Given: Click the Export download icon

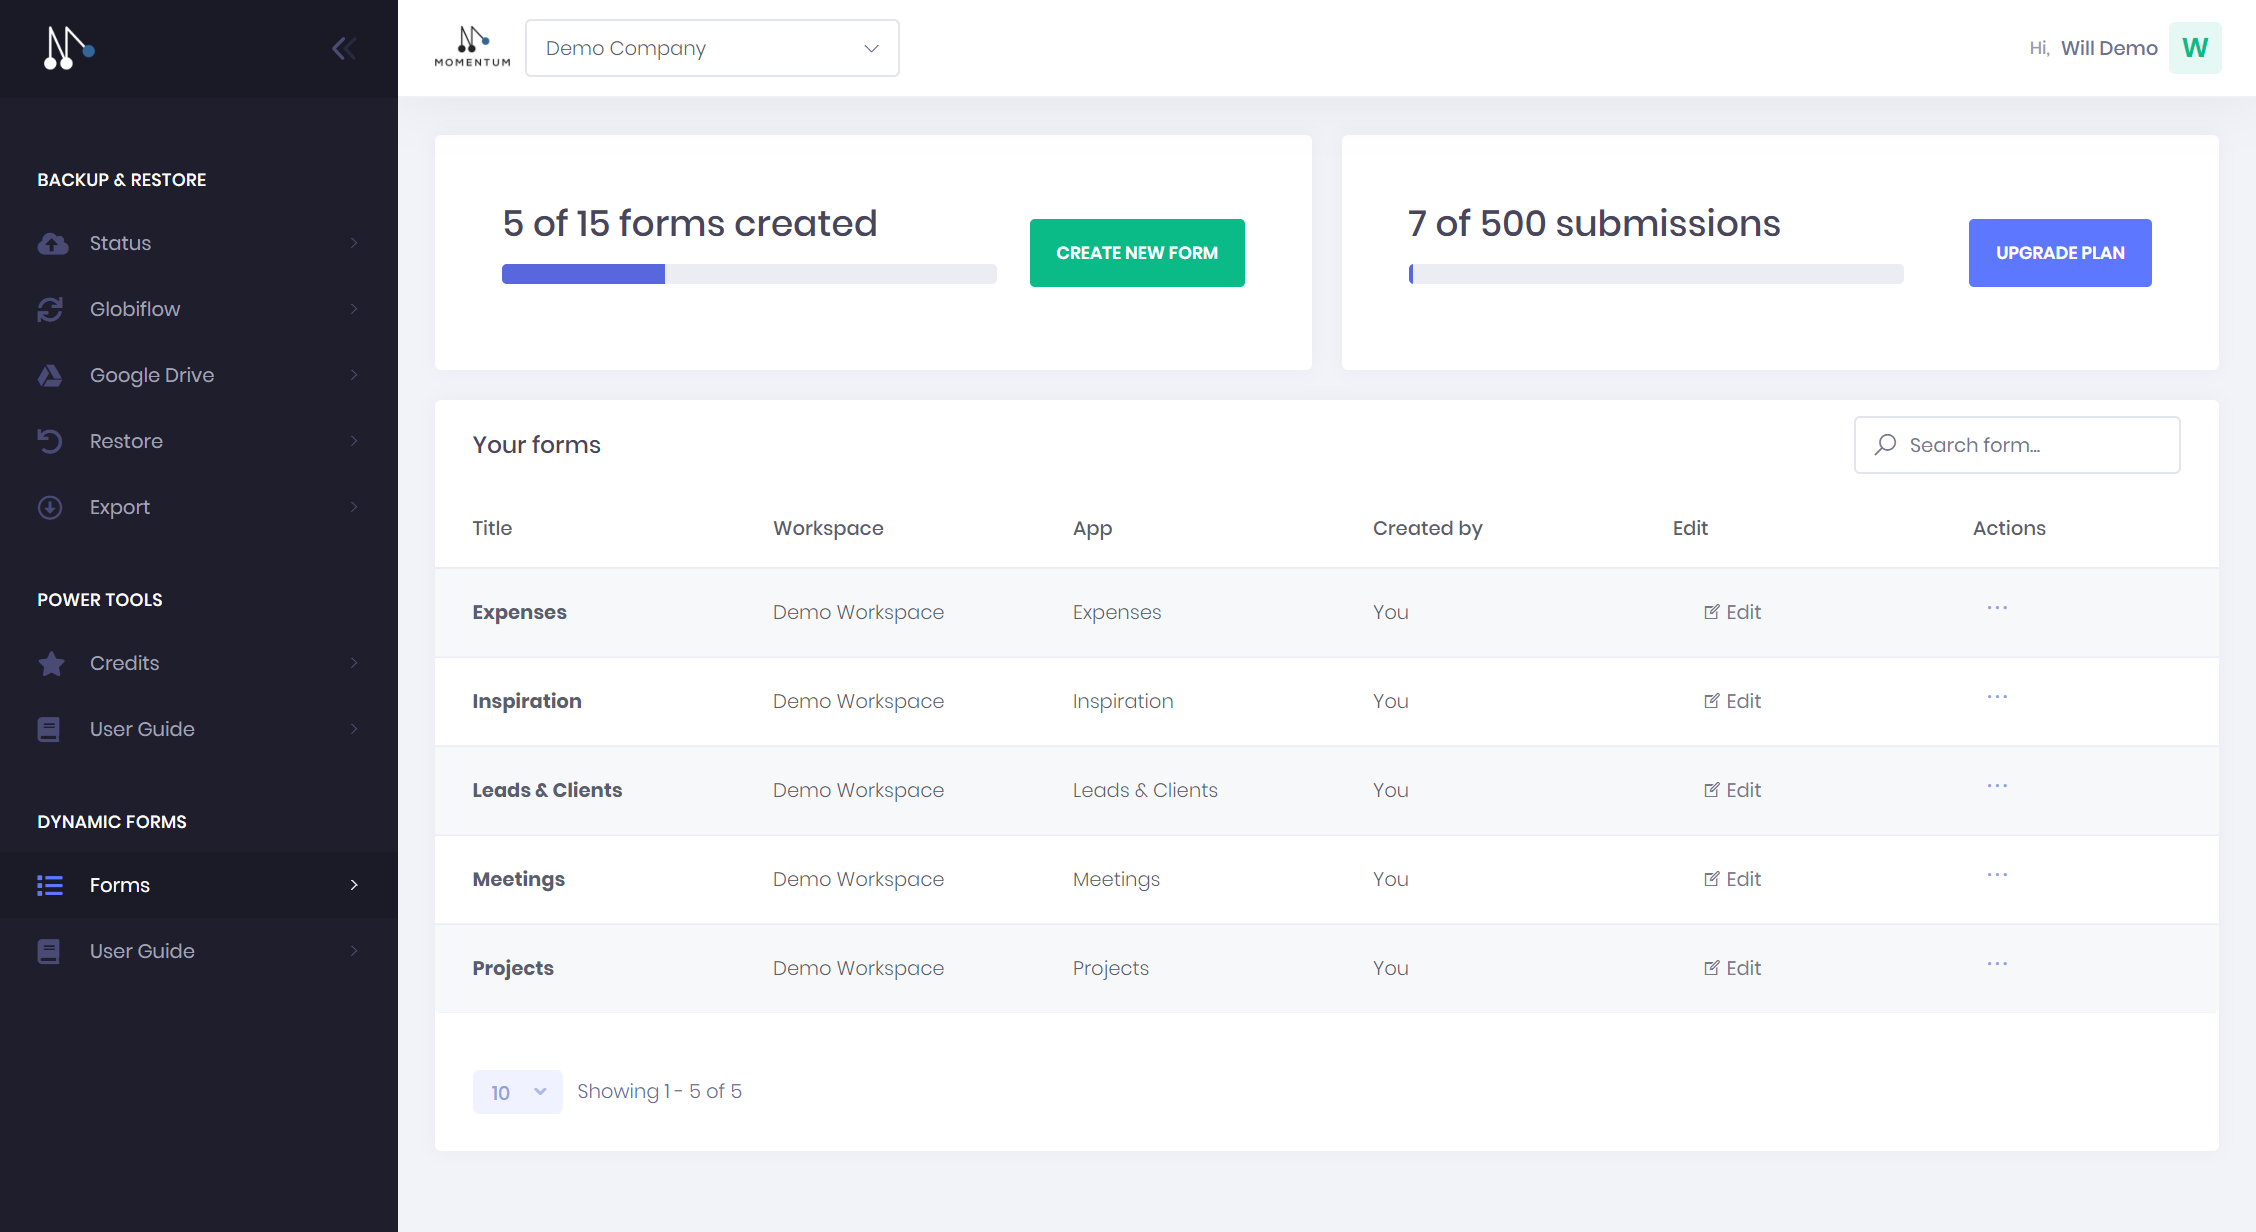Looking at the screenshot, I should [x=50, y=507].
